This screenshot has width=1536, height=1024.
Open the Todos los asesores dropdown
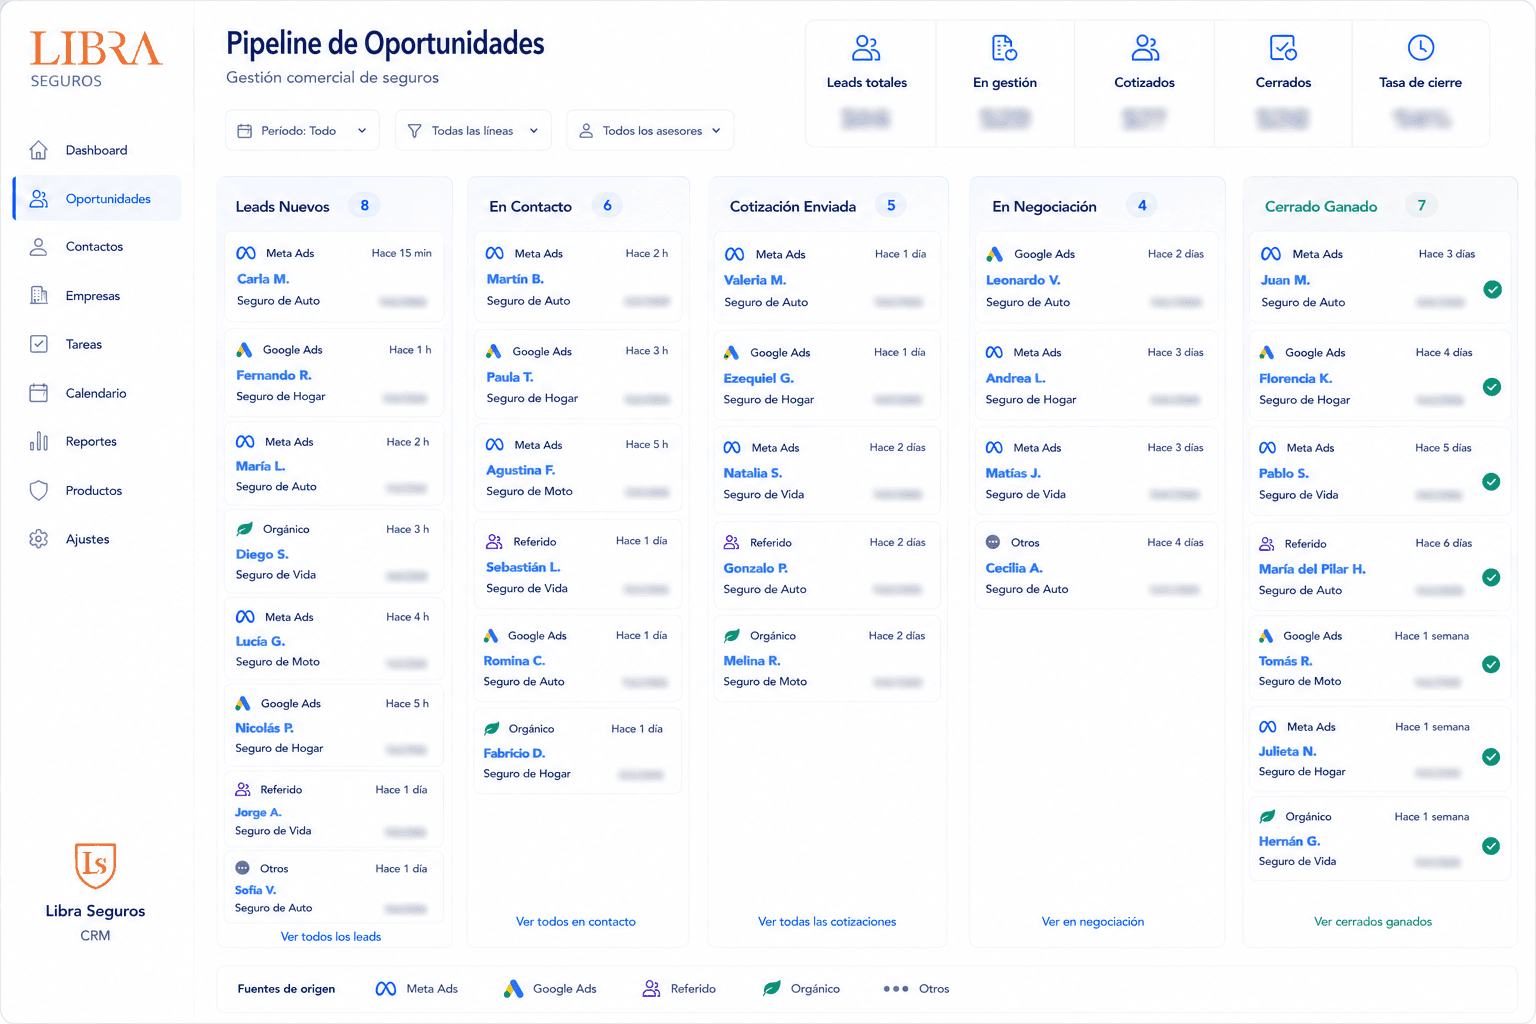point(650,131)
